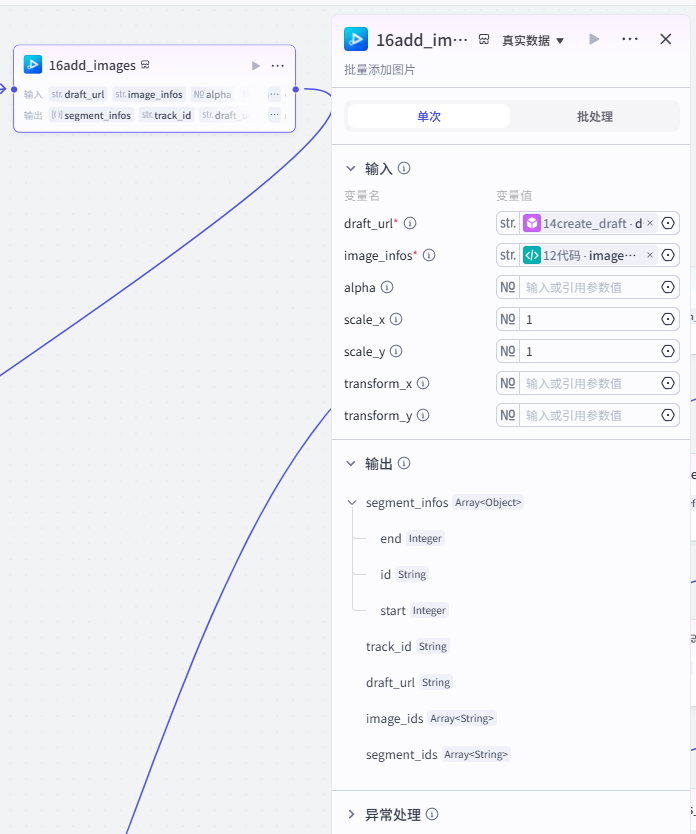Image resolution: width=696 pixels, height=834 pixels.
Task: Select the end Integer output field
Action: pos(412,538)
